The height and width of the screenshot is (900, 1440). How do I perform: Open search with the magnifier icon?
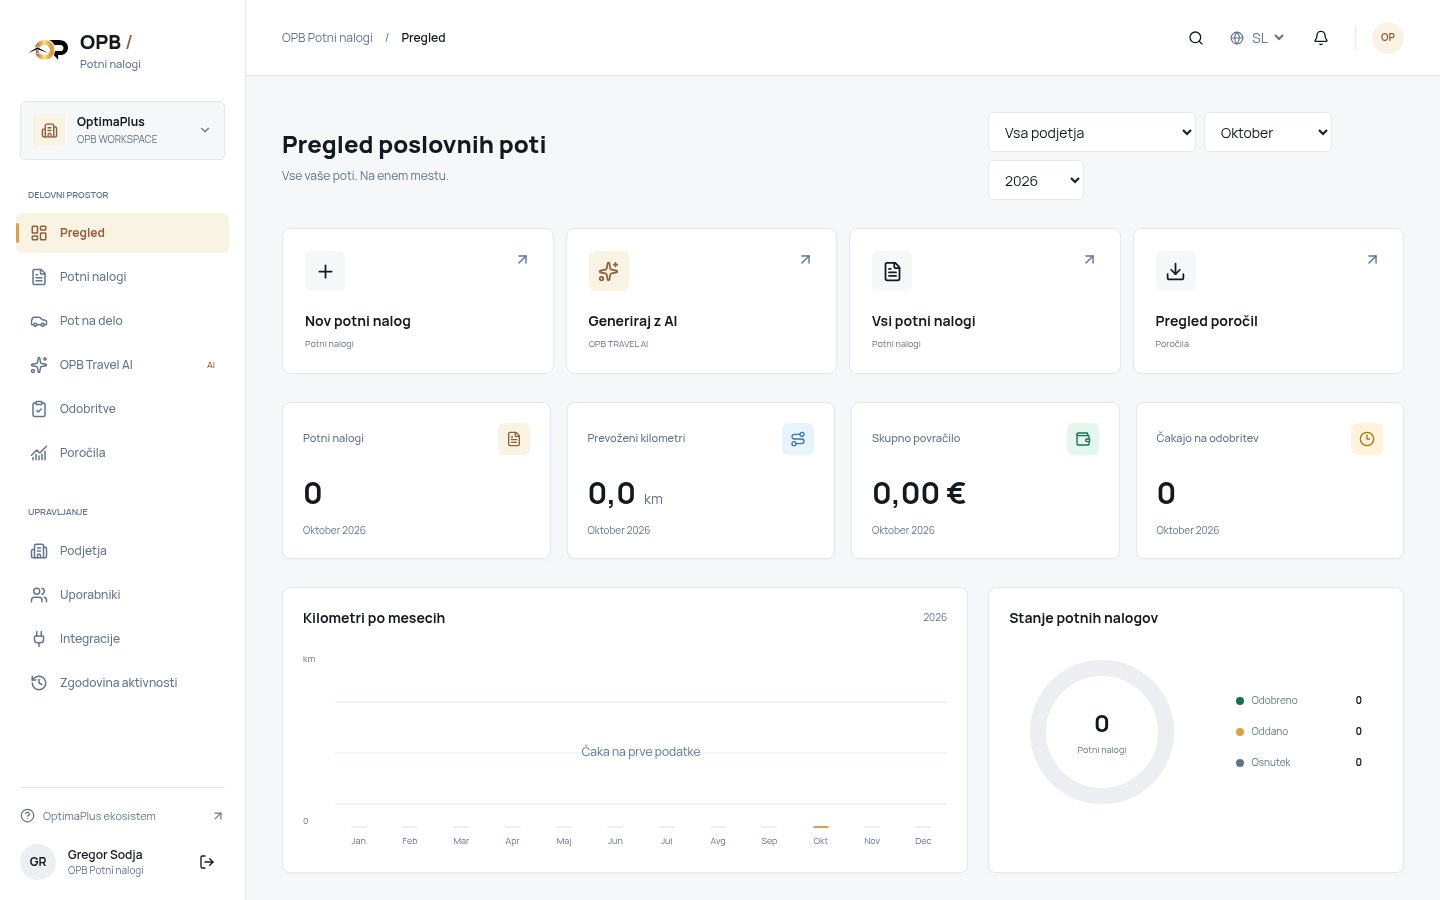1195,38
